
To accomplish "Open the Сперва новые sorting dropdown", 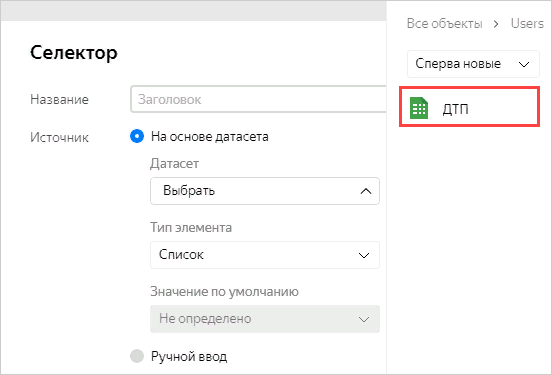I will click(x=473, y=64).
